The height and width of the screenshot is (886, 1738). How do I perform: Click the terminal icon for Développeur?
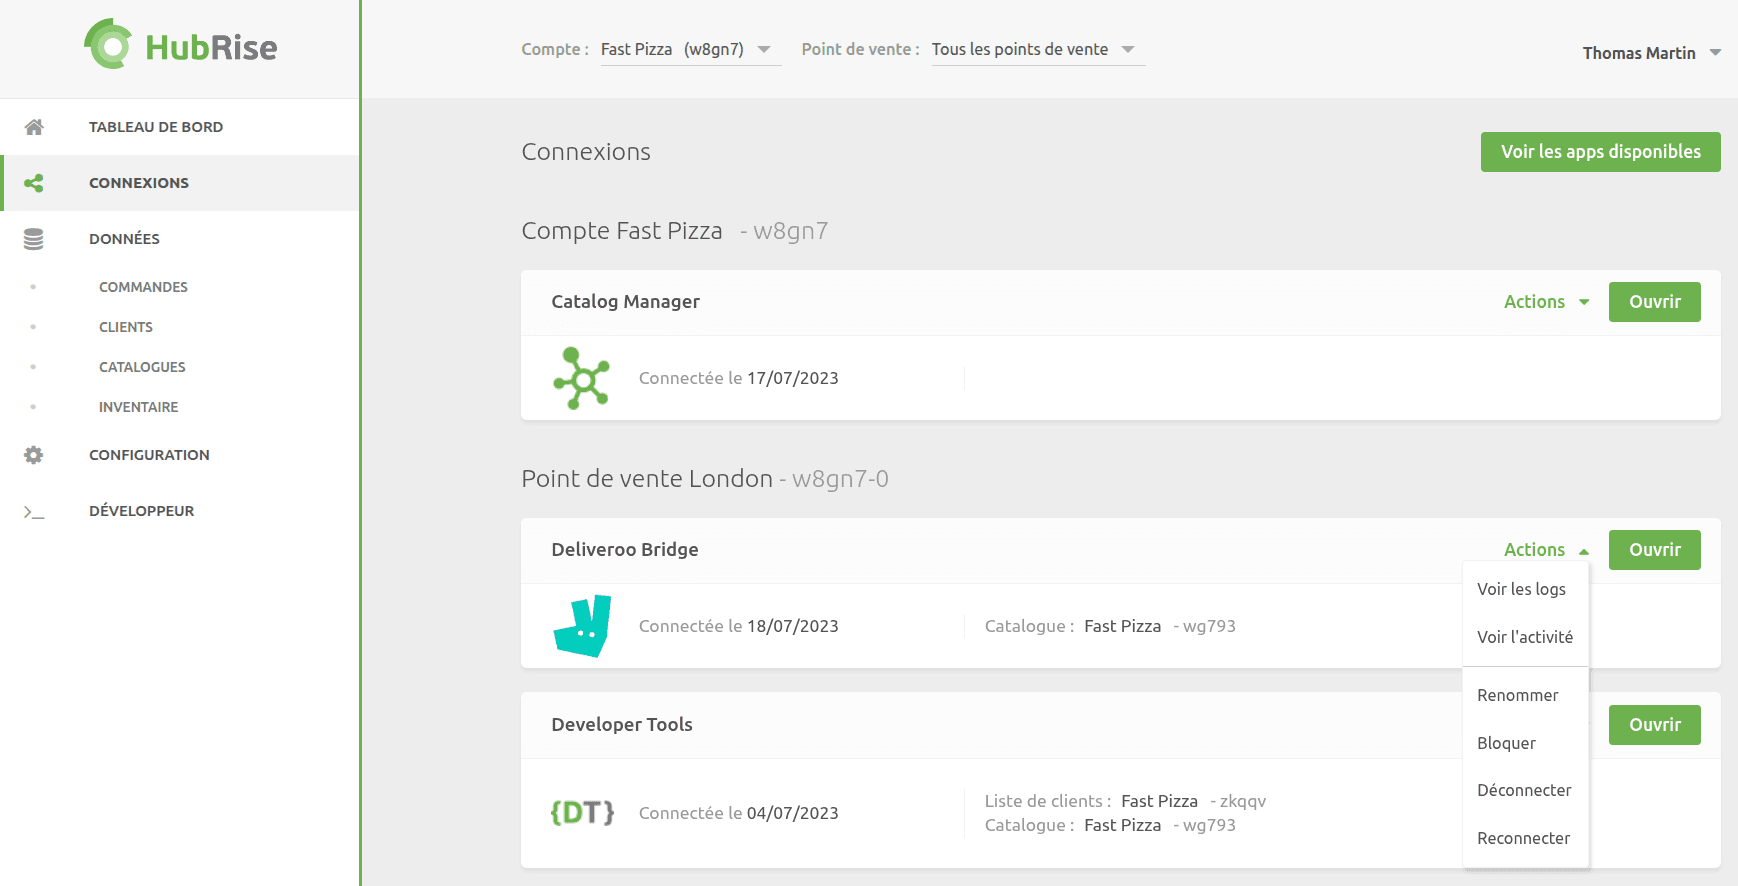[x=34, y=511]
